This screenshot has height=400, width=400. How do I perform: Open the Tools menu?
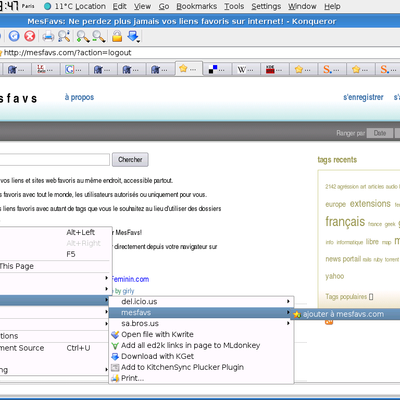point(234,6)
